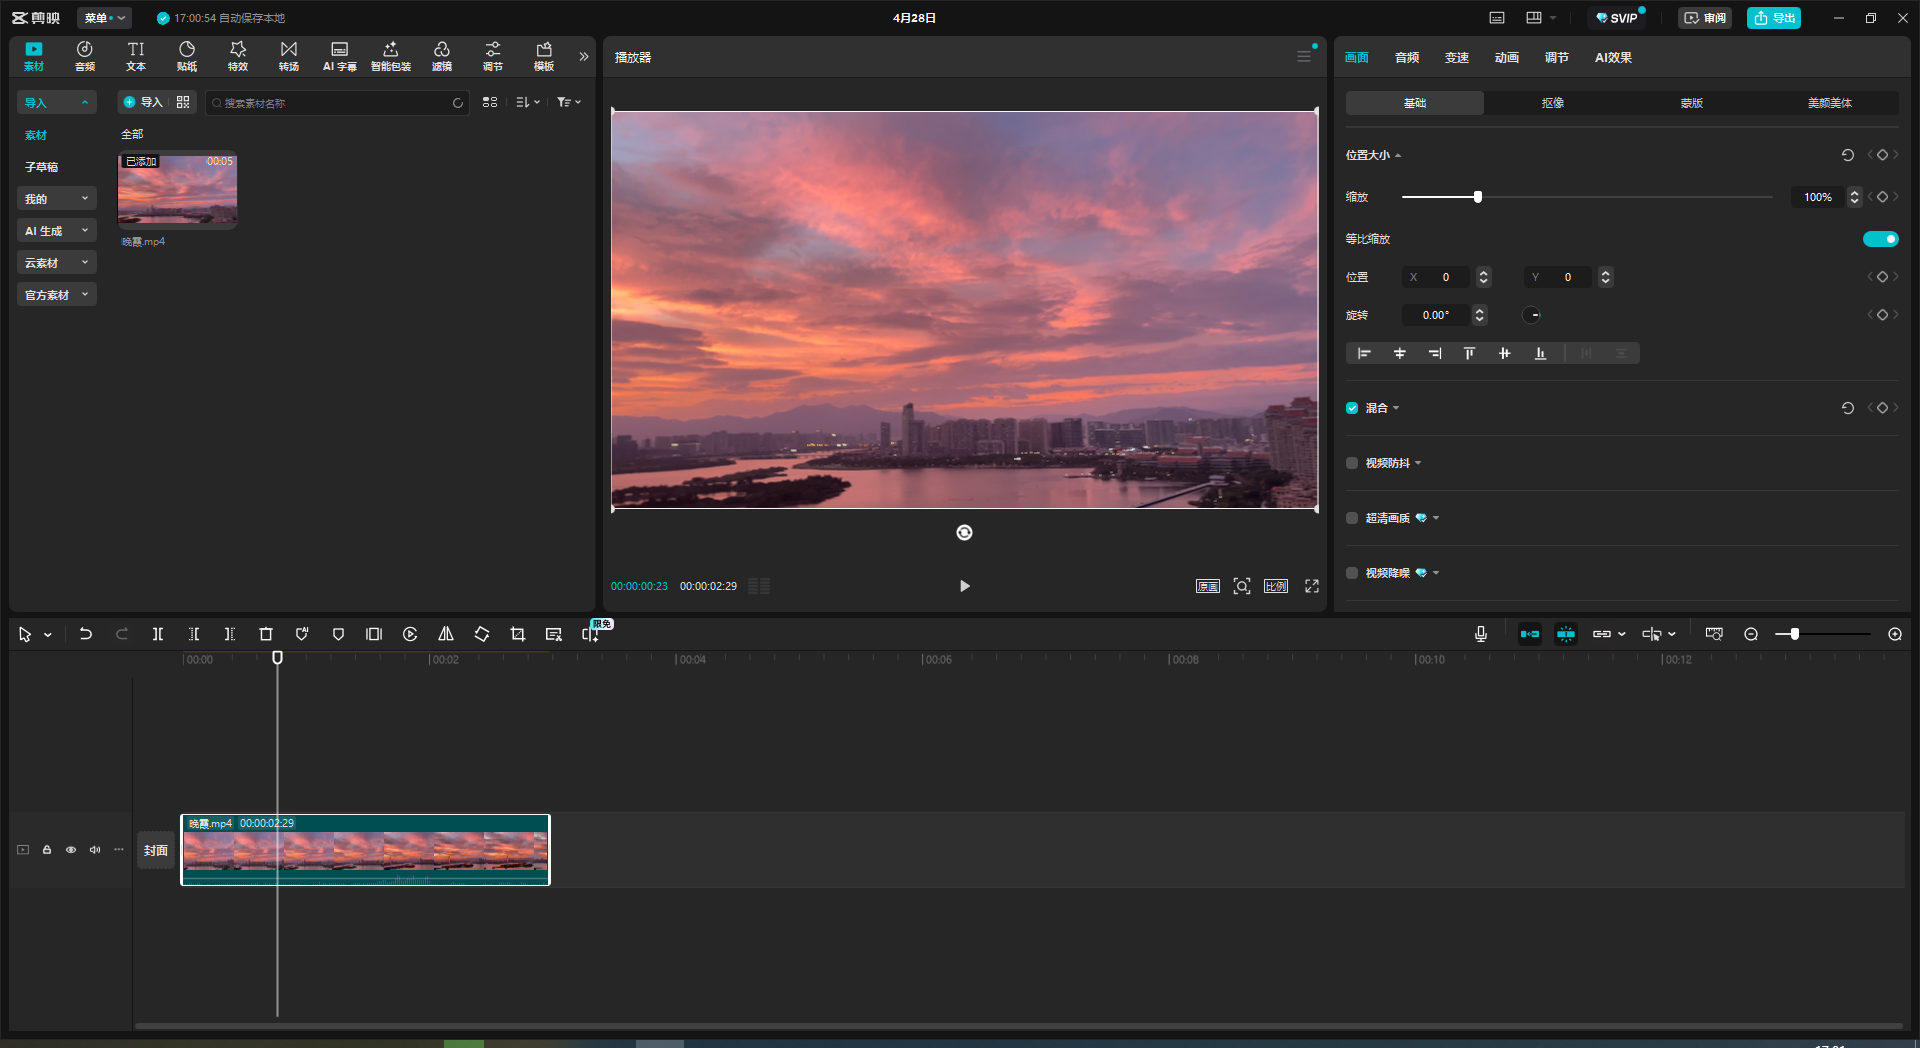Toggle main track magnet snapping button

click(x=1530, y=634)
